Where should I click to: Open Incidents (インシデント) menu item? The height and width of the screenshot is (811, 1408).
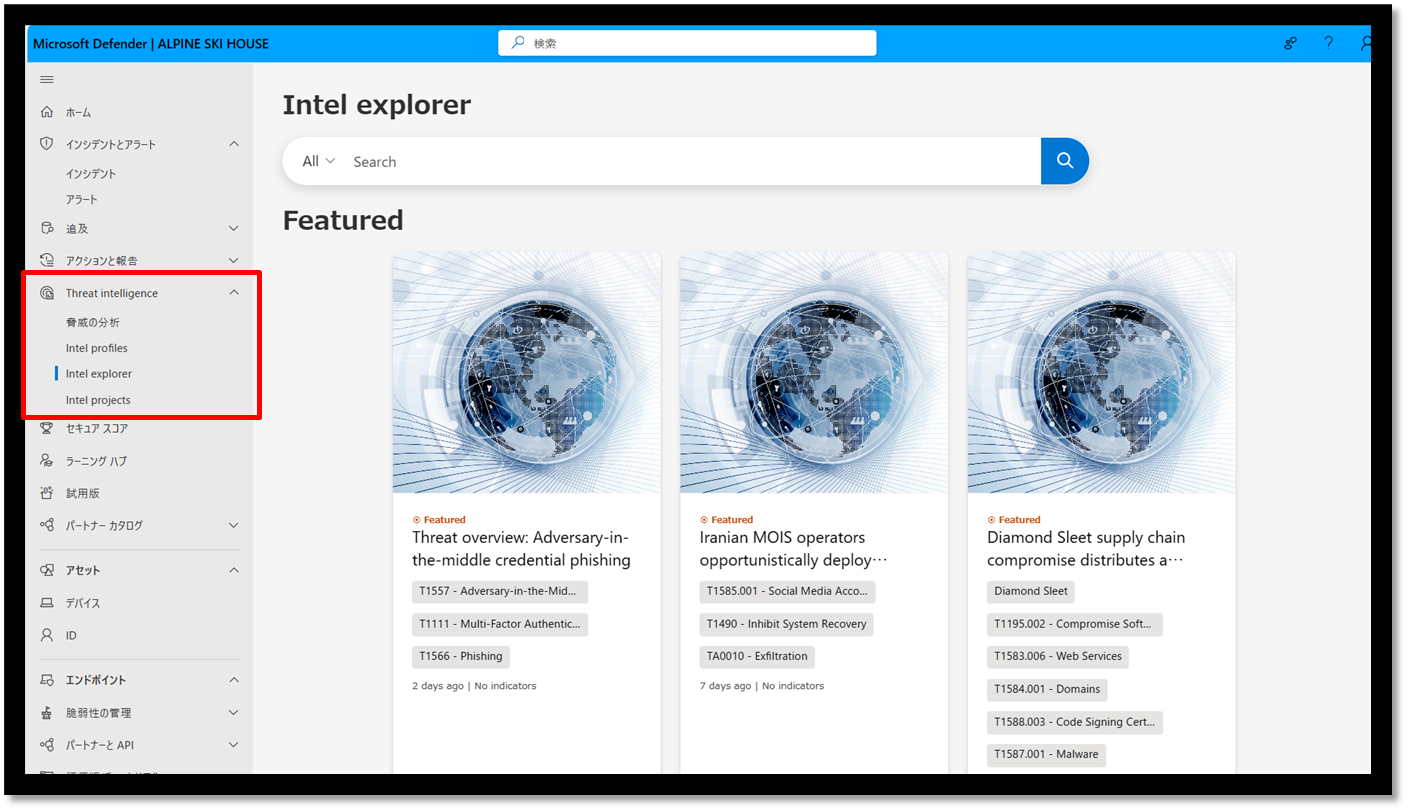[x=91, y=174]
